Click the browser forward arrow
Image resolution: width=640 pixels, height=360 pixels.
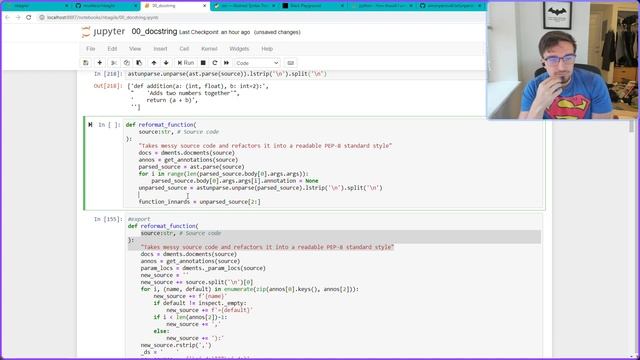(18, 18)
